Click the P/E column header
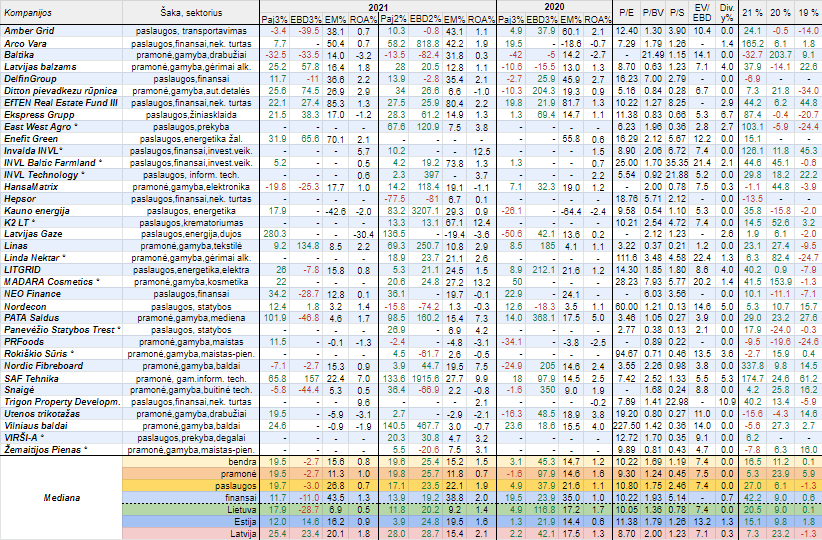822x540 pixels. pyautogui.click(x=626, y=13)
